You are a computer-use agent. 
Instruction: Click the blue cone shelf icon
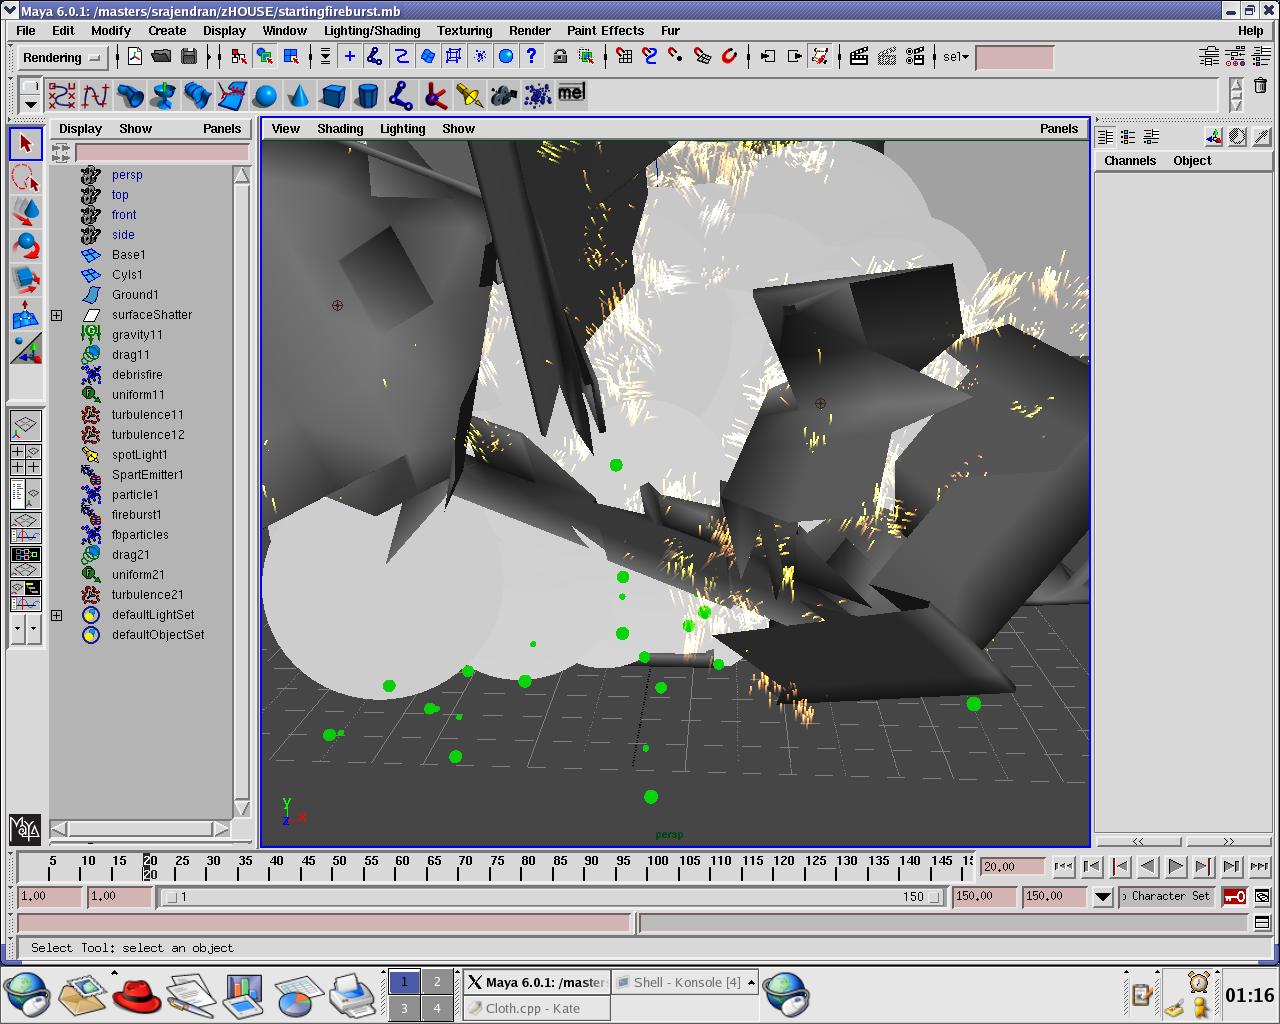tap(299, 96)
